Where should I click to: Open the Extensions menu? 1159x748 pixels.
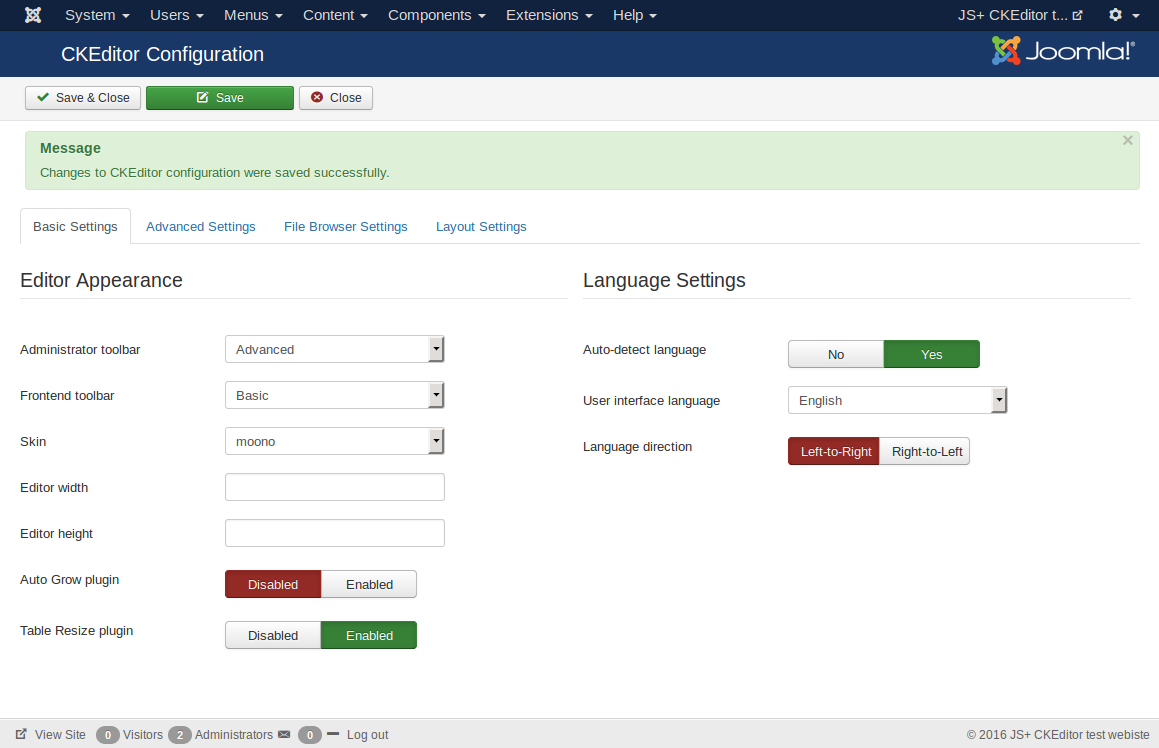coord(548,15)
